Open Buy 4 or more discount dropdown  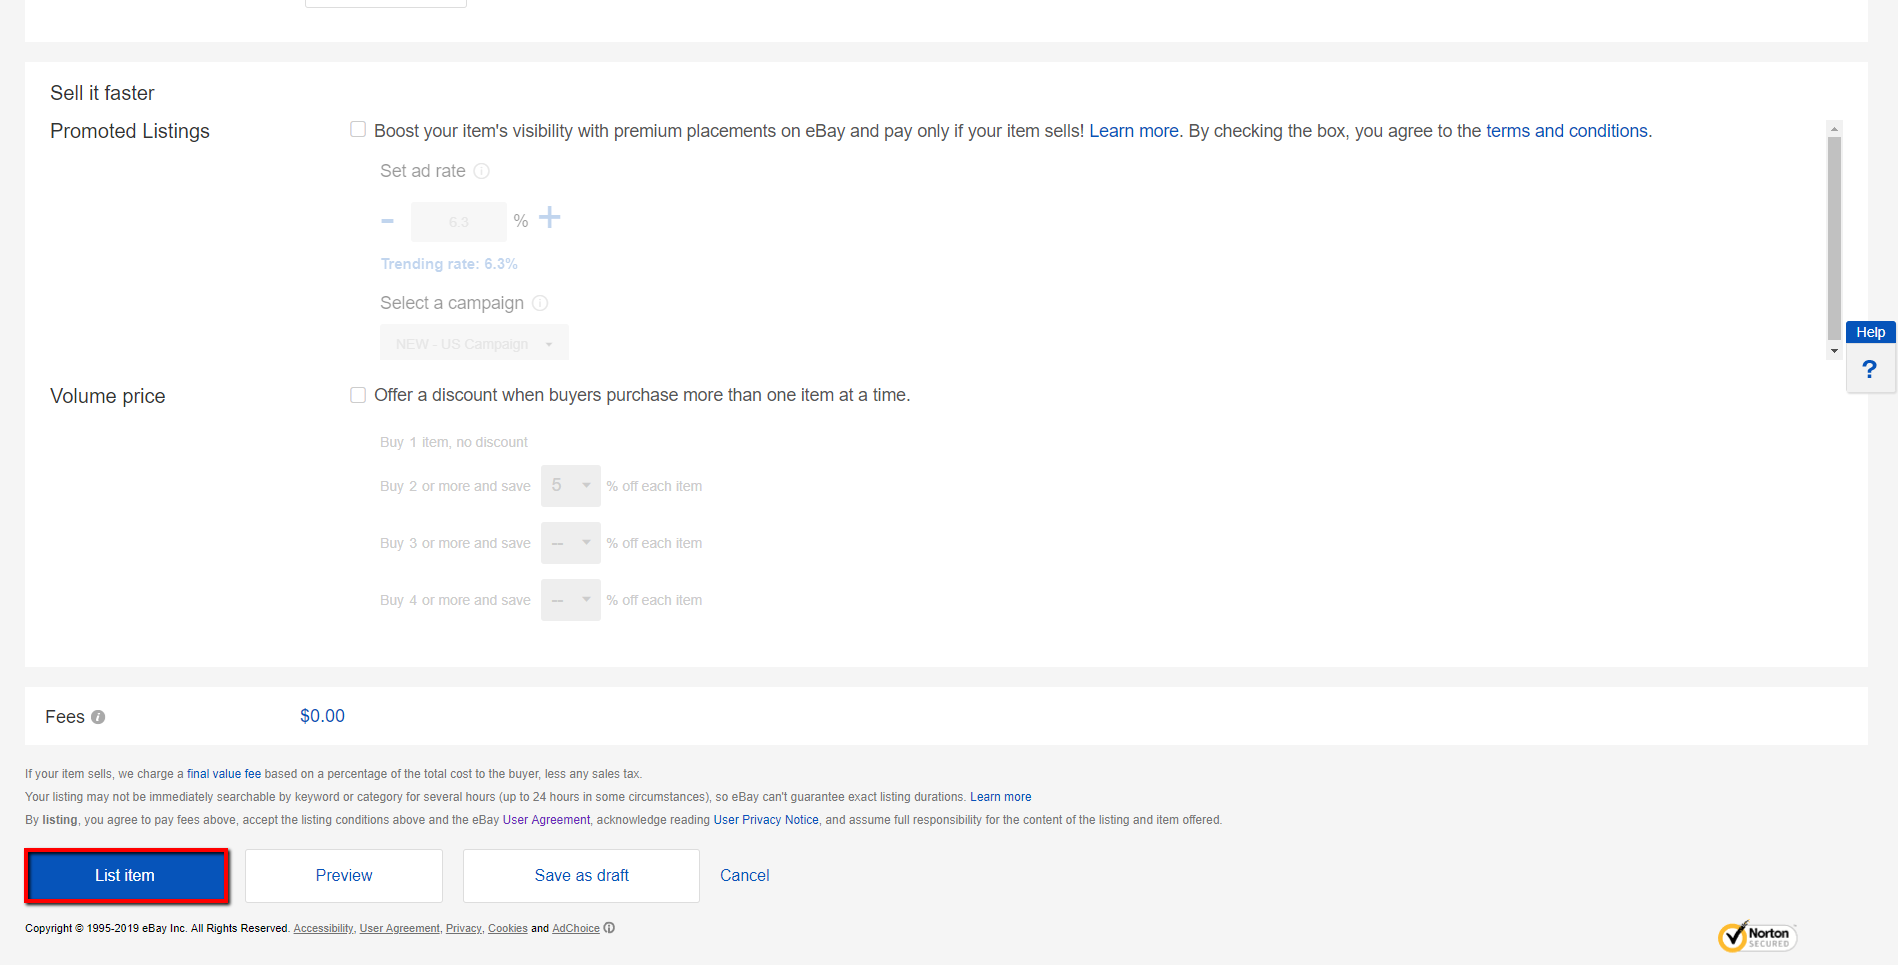[571, 600]
